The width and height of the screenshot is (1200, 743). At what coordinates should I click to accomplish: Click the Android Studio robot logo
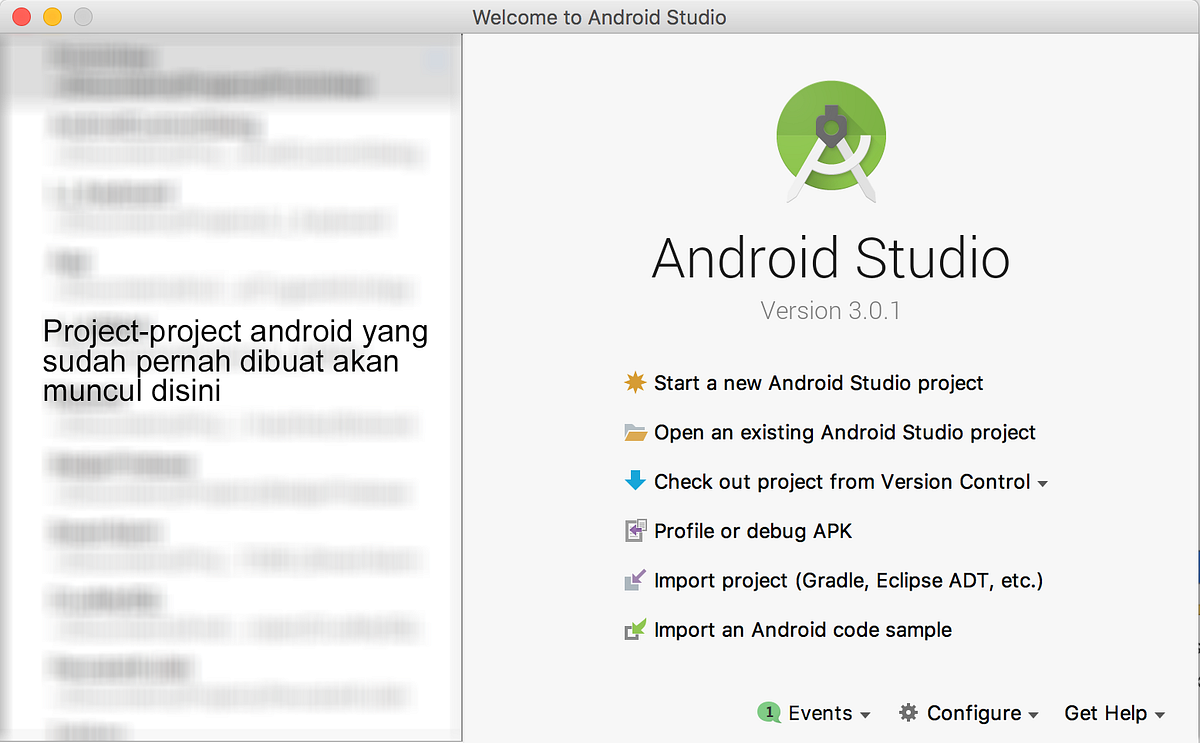[830, 140]
